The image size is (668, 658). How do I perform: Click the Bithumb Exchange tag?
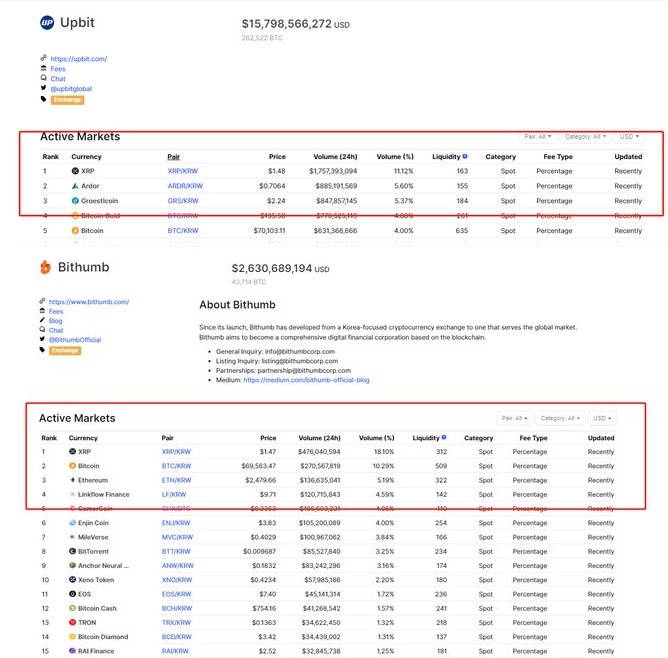click(65, 351)
